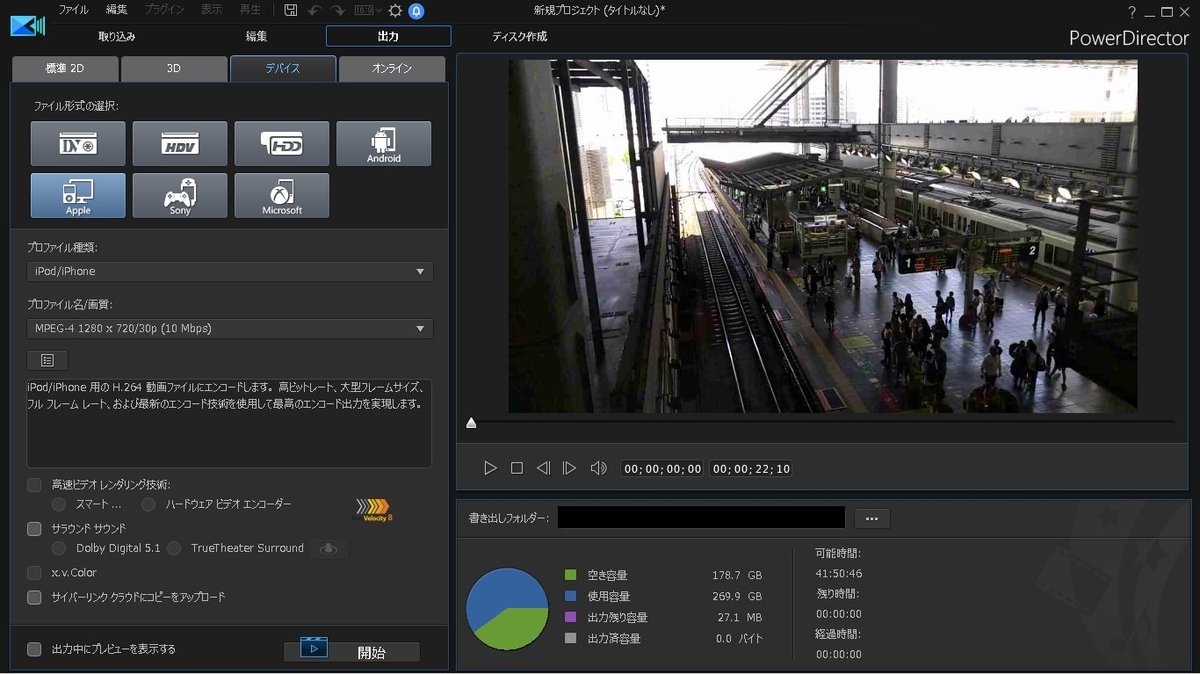Screen dimensions: 1200x674
Task: Click the disk space pie chart
Action: click(x=508, y=609)
